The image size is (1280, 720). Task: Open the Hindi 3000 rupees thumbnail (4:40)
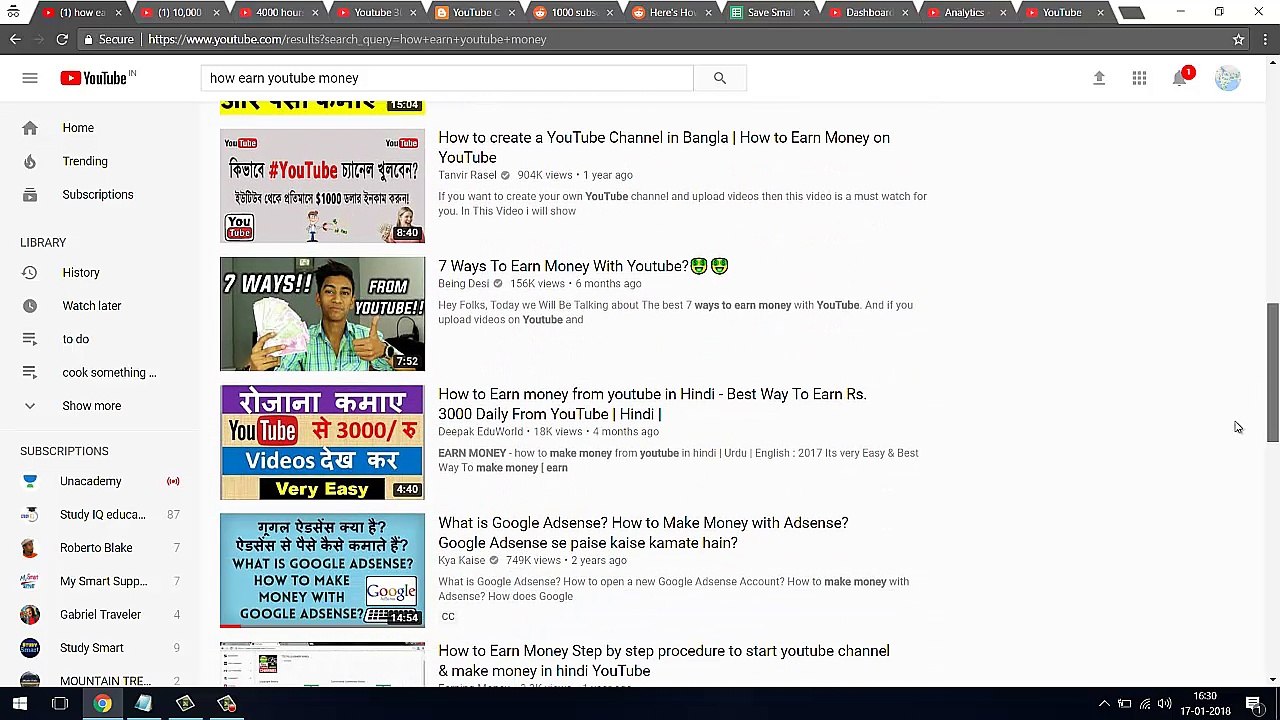coord(322,442)
